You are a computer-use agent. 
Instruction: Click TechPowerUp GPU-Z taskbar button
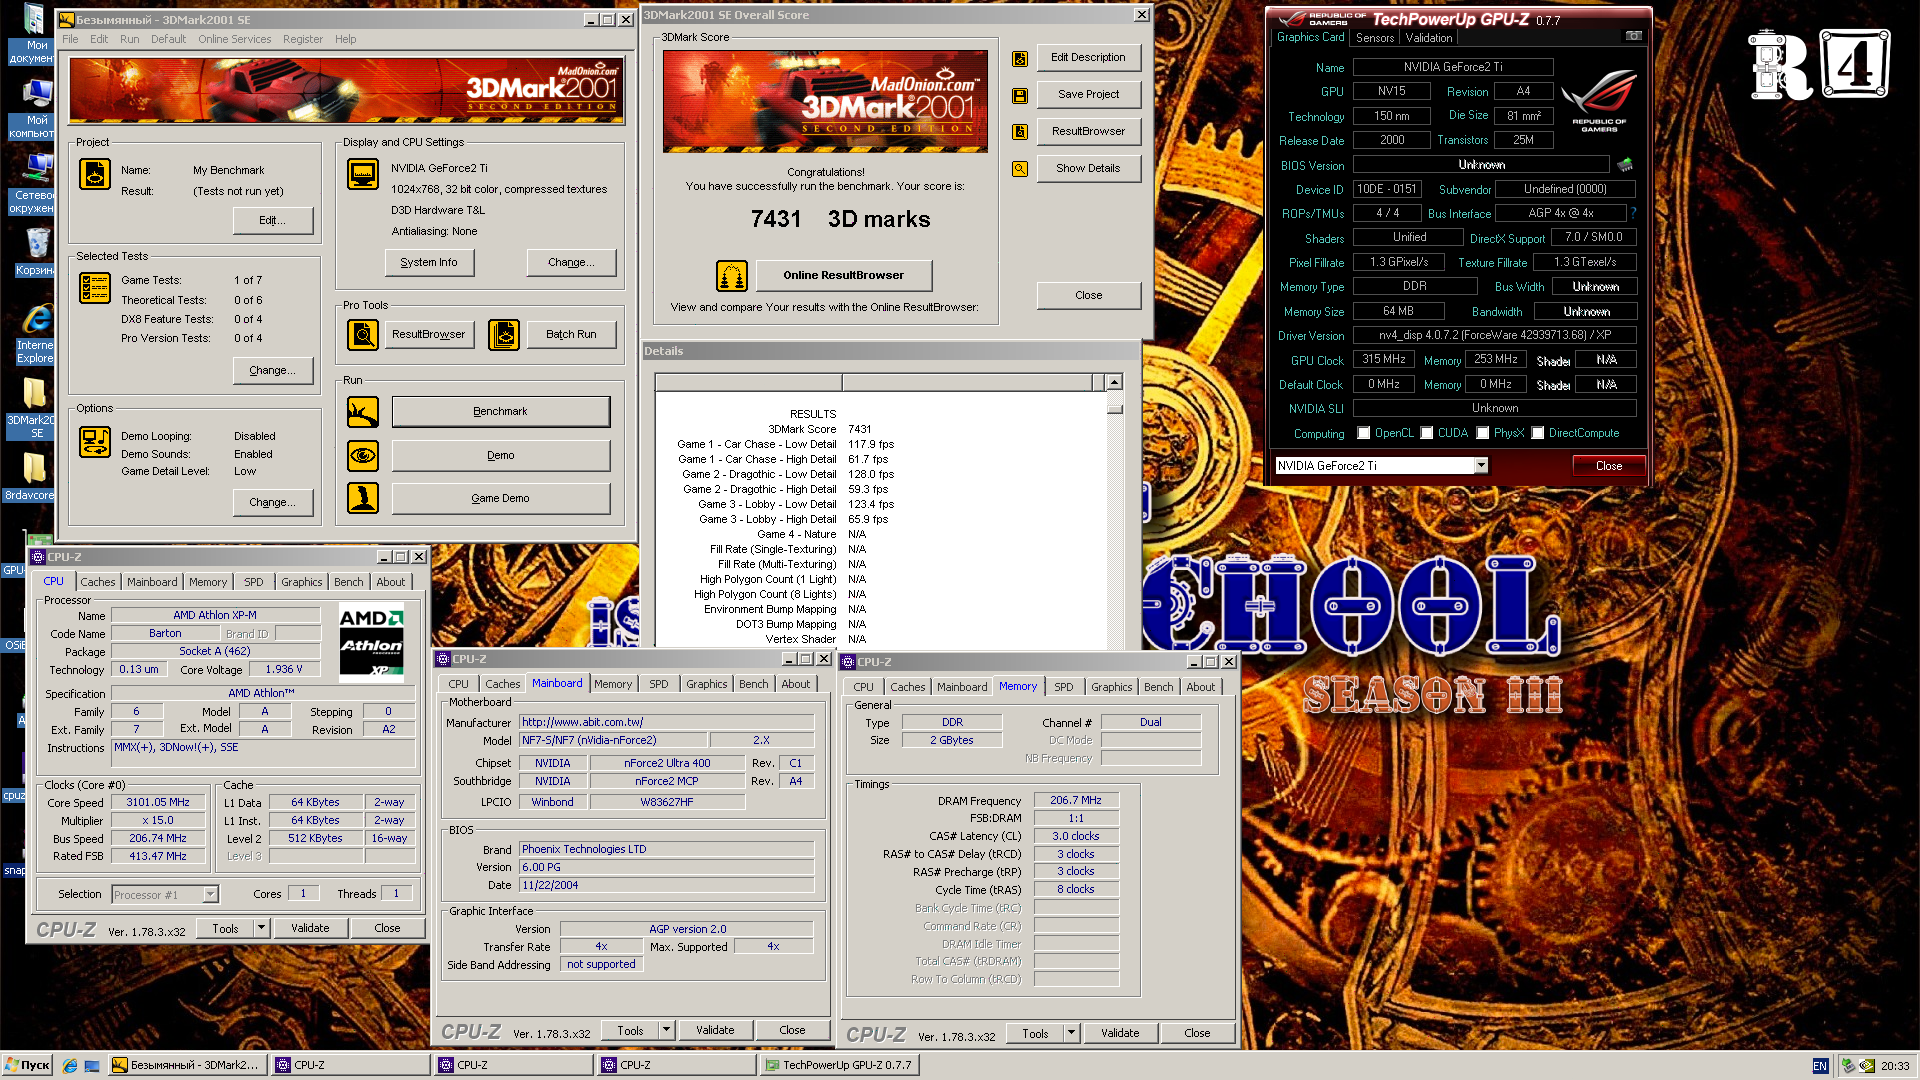click(x=838, y=1066)
